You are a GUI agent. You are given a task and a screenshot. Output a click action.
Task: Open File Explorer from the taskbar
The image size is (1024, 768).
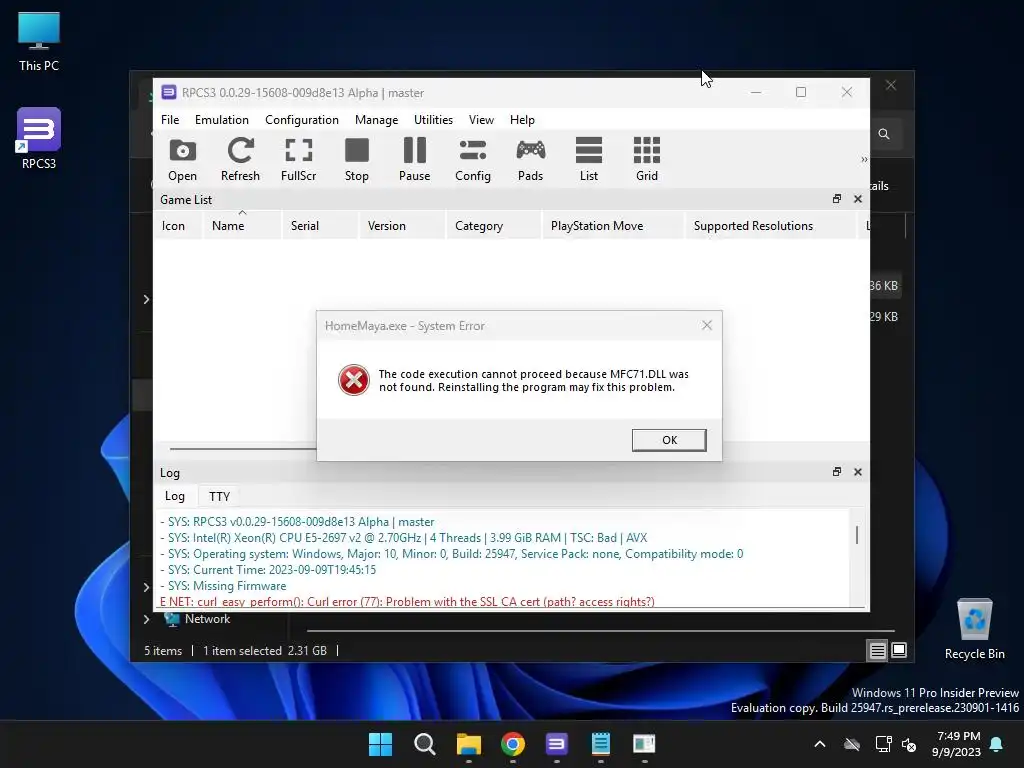pyautogui.click(x=468, y=744)
